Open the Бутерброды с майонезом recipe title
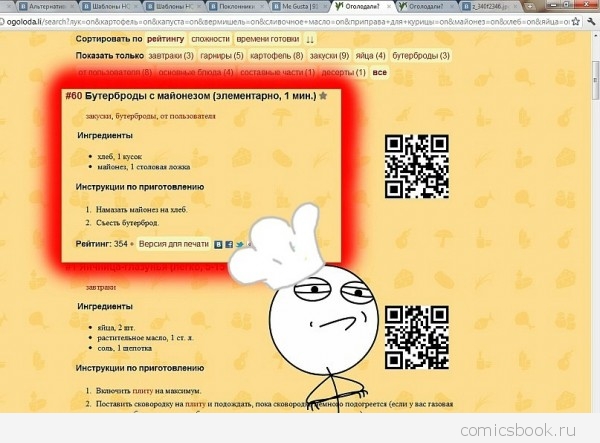 [x=201, y=96]
